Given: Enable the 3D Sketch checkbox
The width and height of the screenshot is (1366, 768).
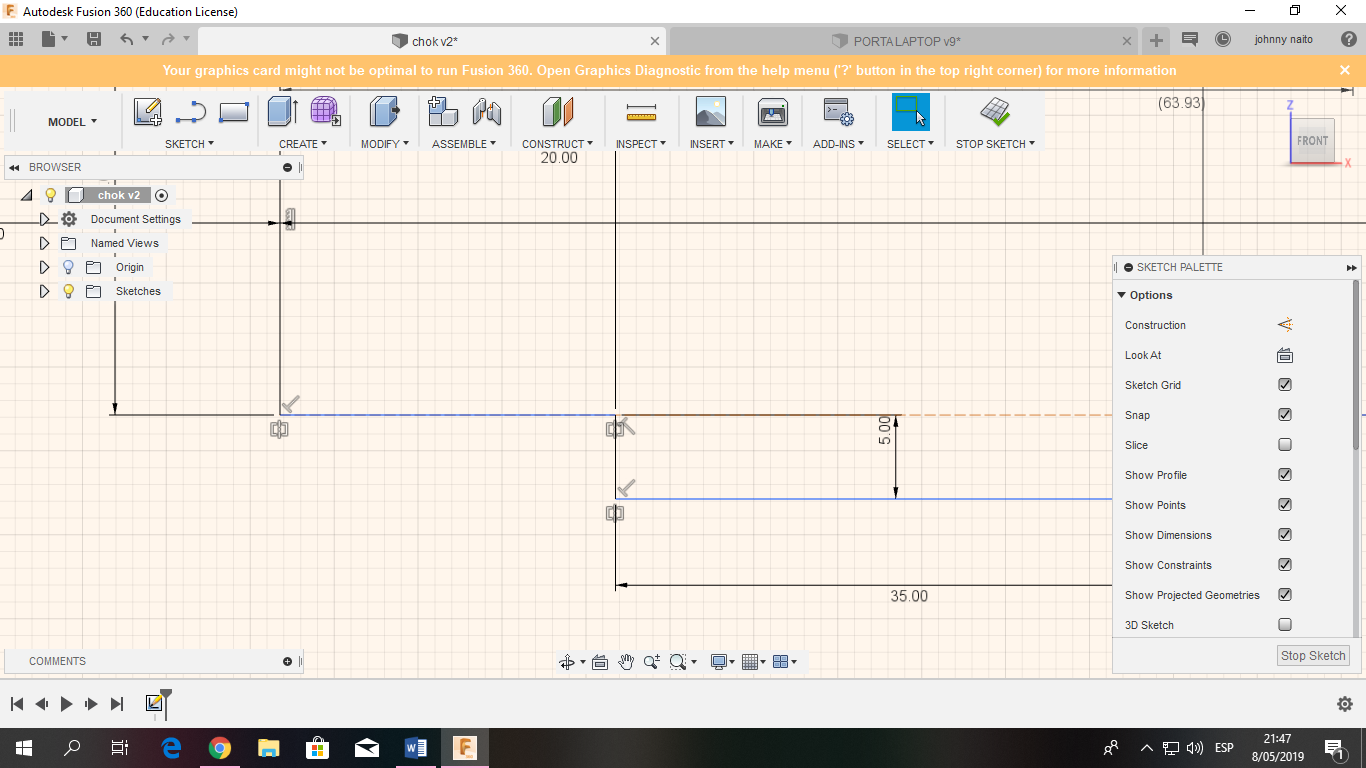Looking at the screenshot, I should pyautogui.click(x=1285, y=625).
